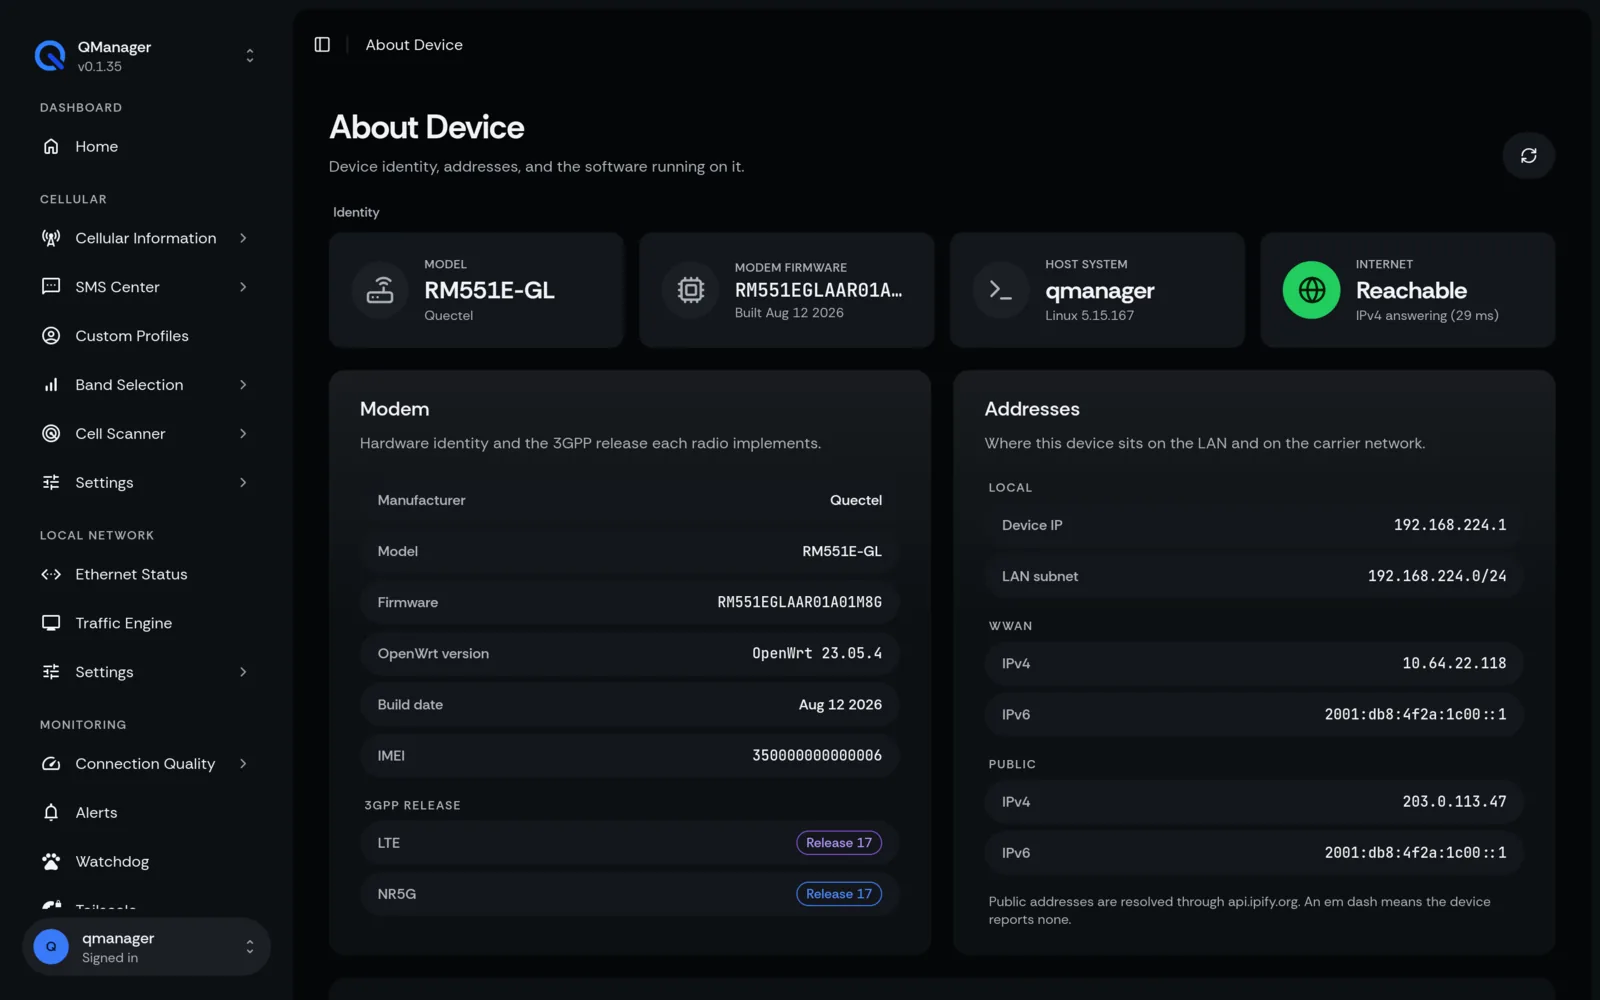Viewport: 1600px width, 1000px height.
Task: Expand the Band Selection submenu chevron
Action: [243, 385]
